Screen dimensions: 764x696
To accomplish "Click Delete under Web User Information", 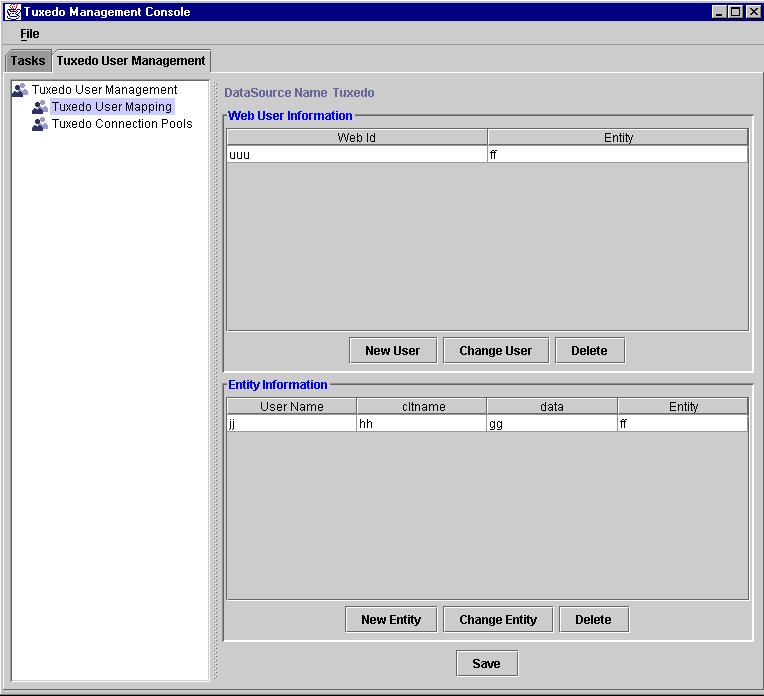I will 590,350.
